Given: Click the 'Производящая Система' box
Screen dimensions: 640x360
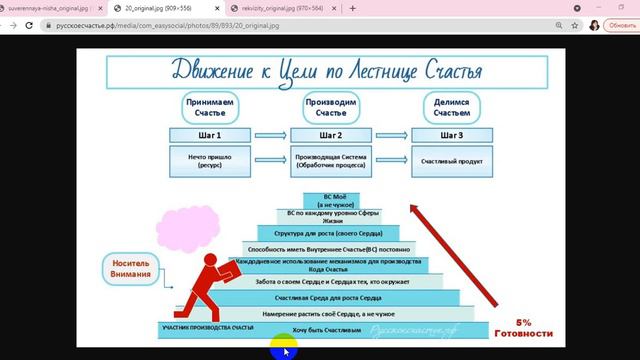Looking at the screenshot, I should 331,161.
